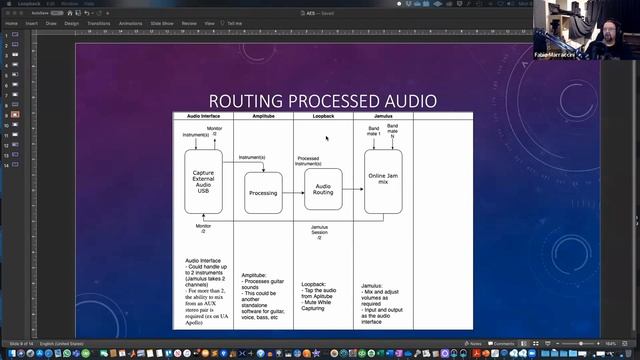Open the Comments pane button
The width and height of the screenshot is (640, 360).
pyautogui.click(x=501, y=344)
